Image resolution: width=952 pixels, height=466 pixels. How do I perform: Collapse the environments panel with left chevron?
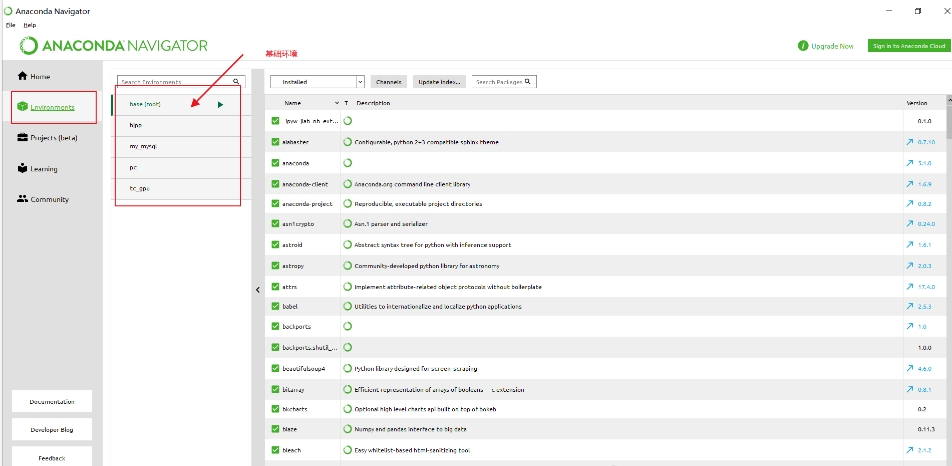click(258, 289)
